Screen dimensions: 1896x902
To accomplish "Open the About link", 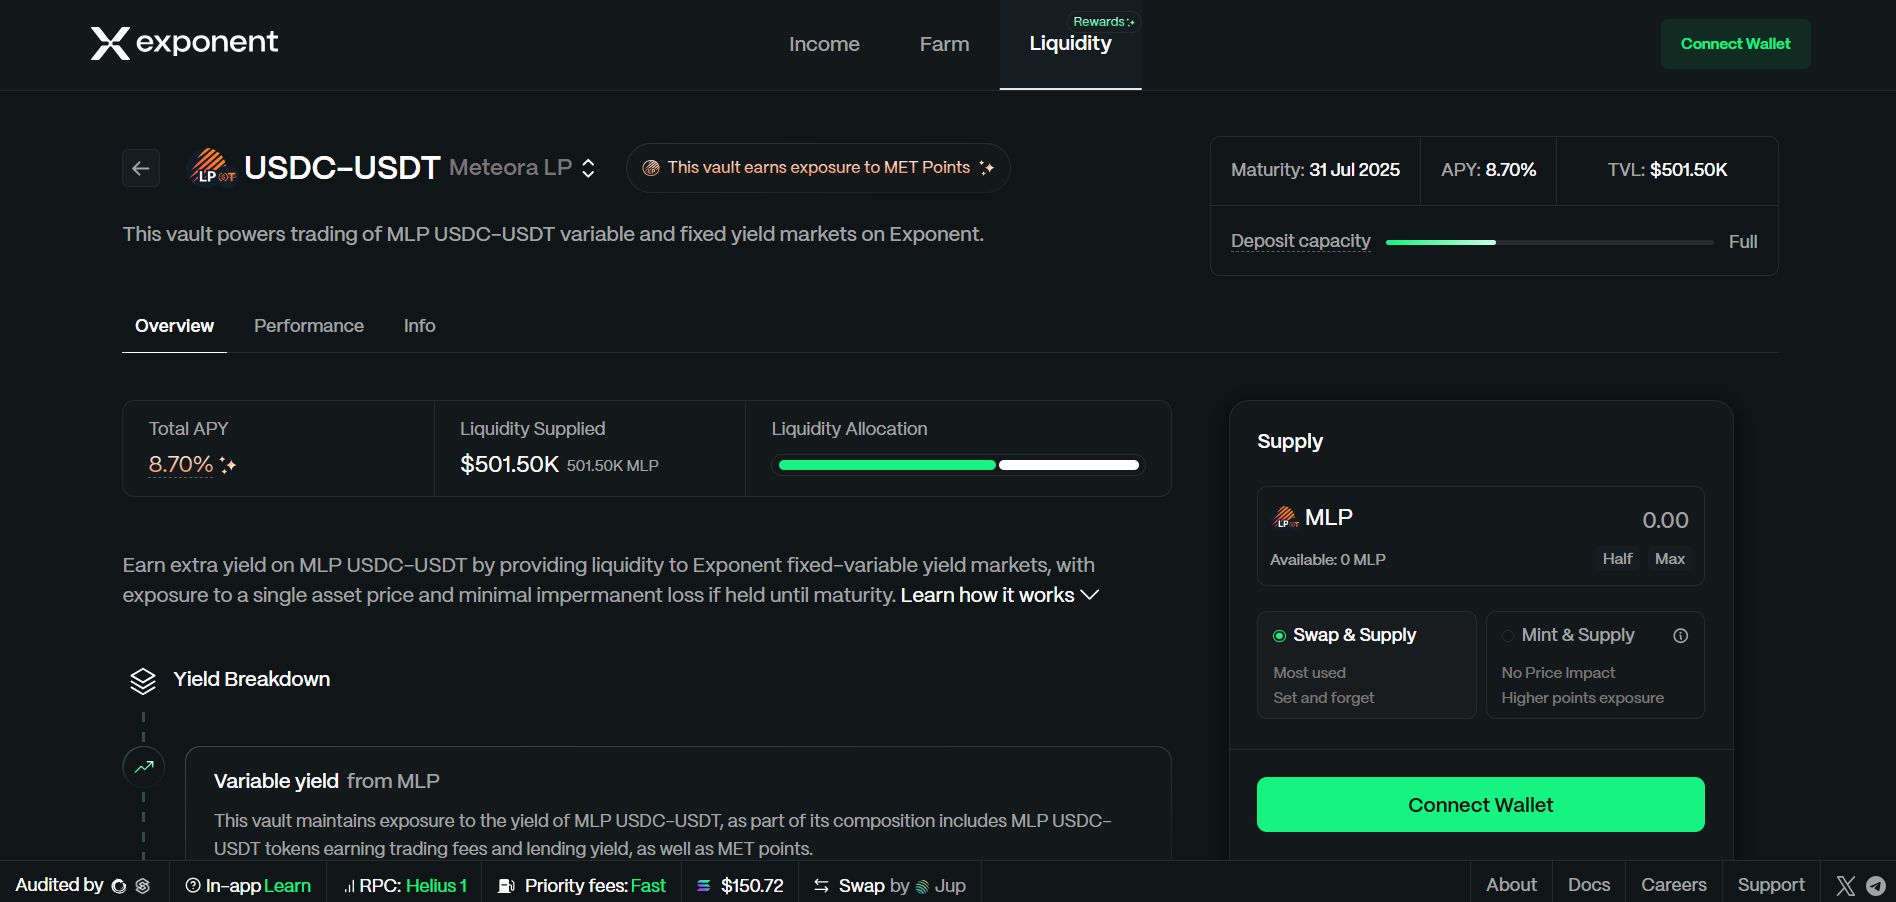I will point(1511,885).
